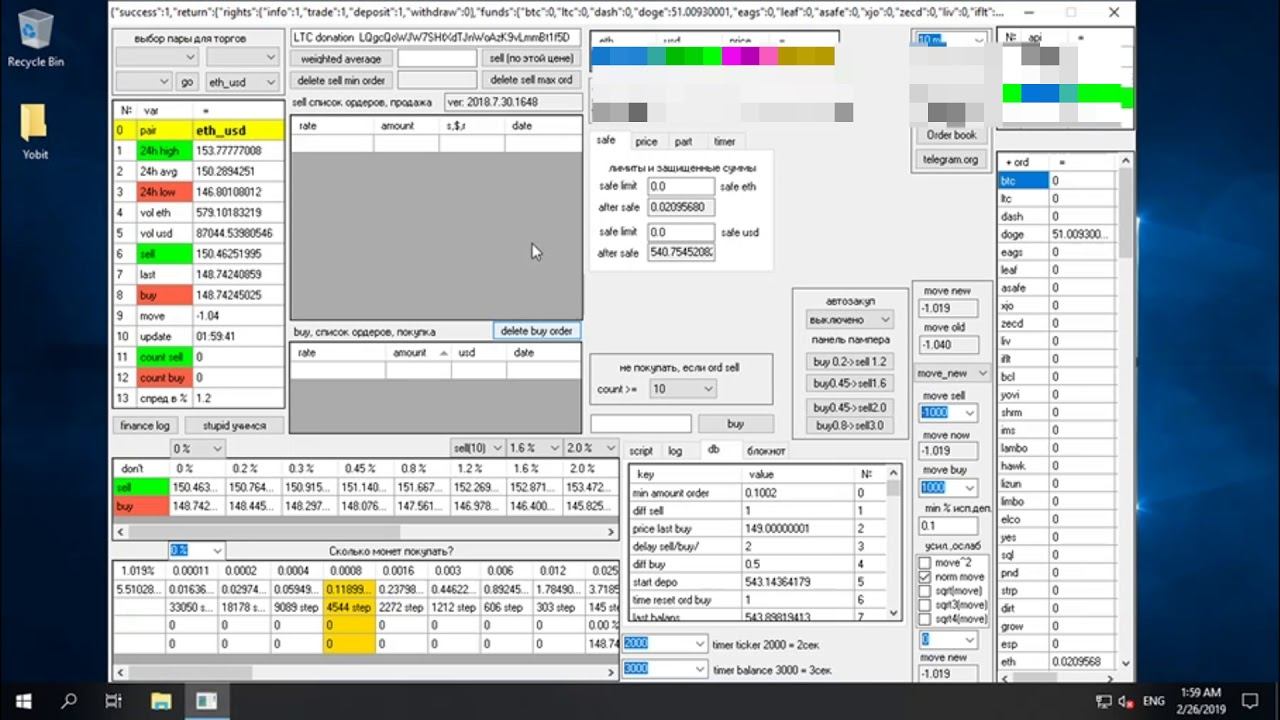Click the safe limit eth input field
Viewport: 1280px width, 720px height.
pos(681,186)
